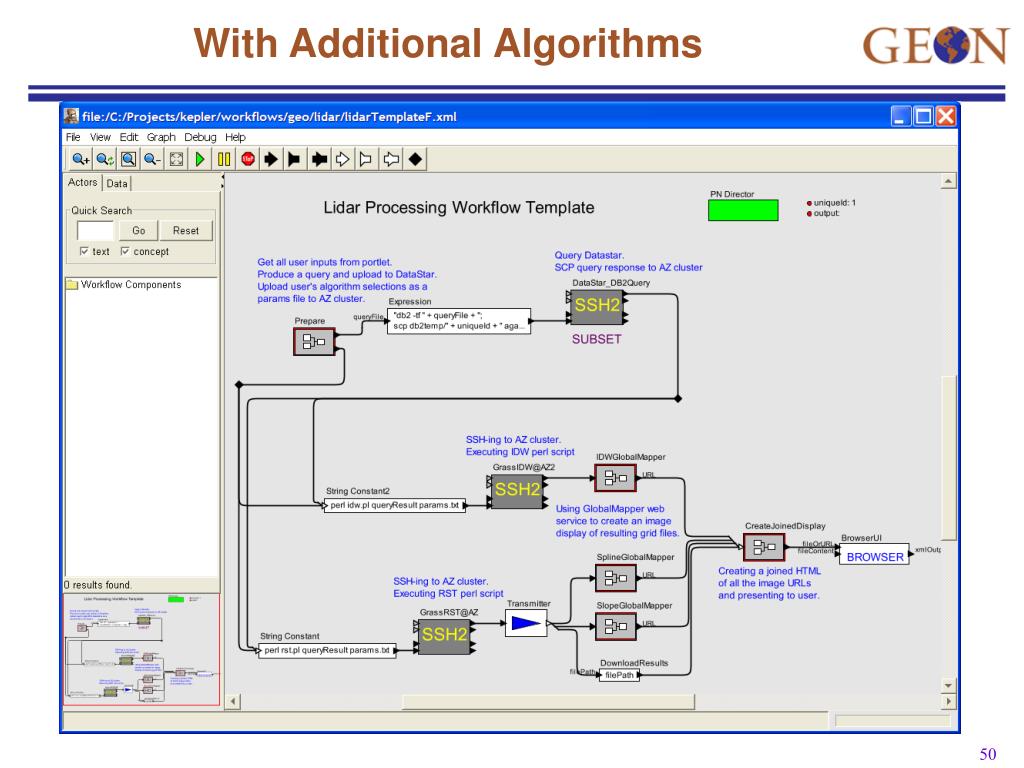Viewport: 1024px width, 768px height.
Task: Open the Edit menu
Action: click(x=129, y=137)
